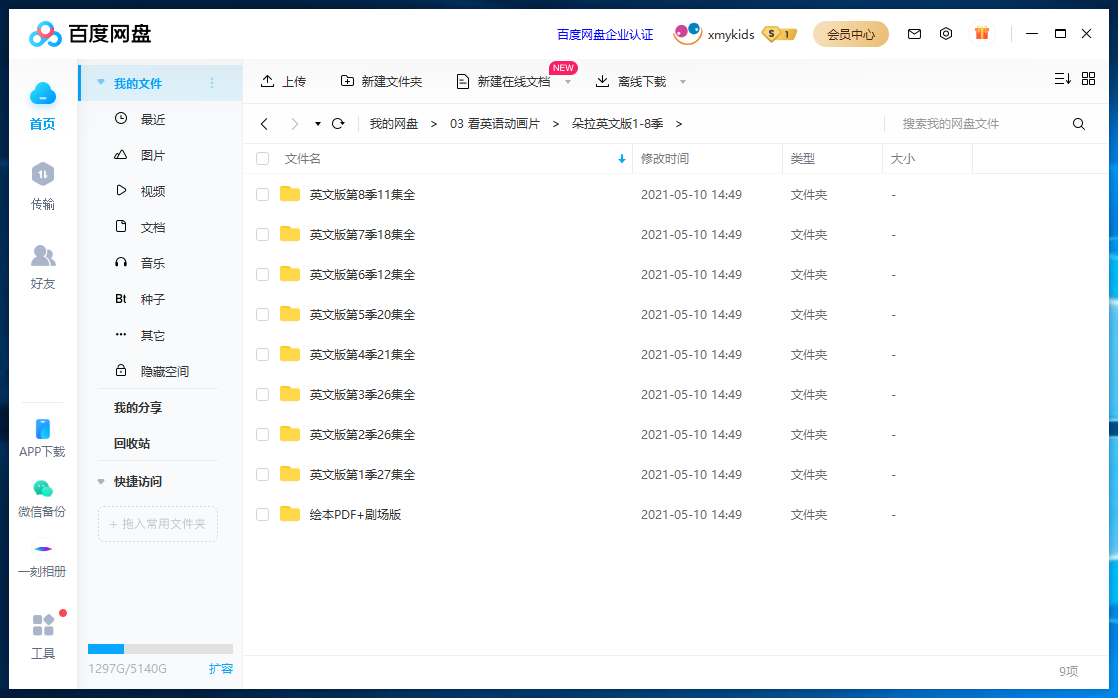The width and height of the screenshot is (1118, 698).
Task: Open the sort order icon
Action: pyautogui.click(x=1062, y=78)
